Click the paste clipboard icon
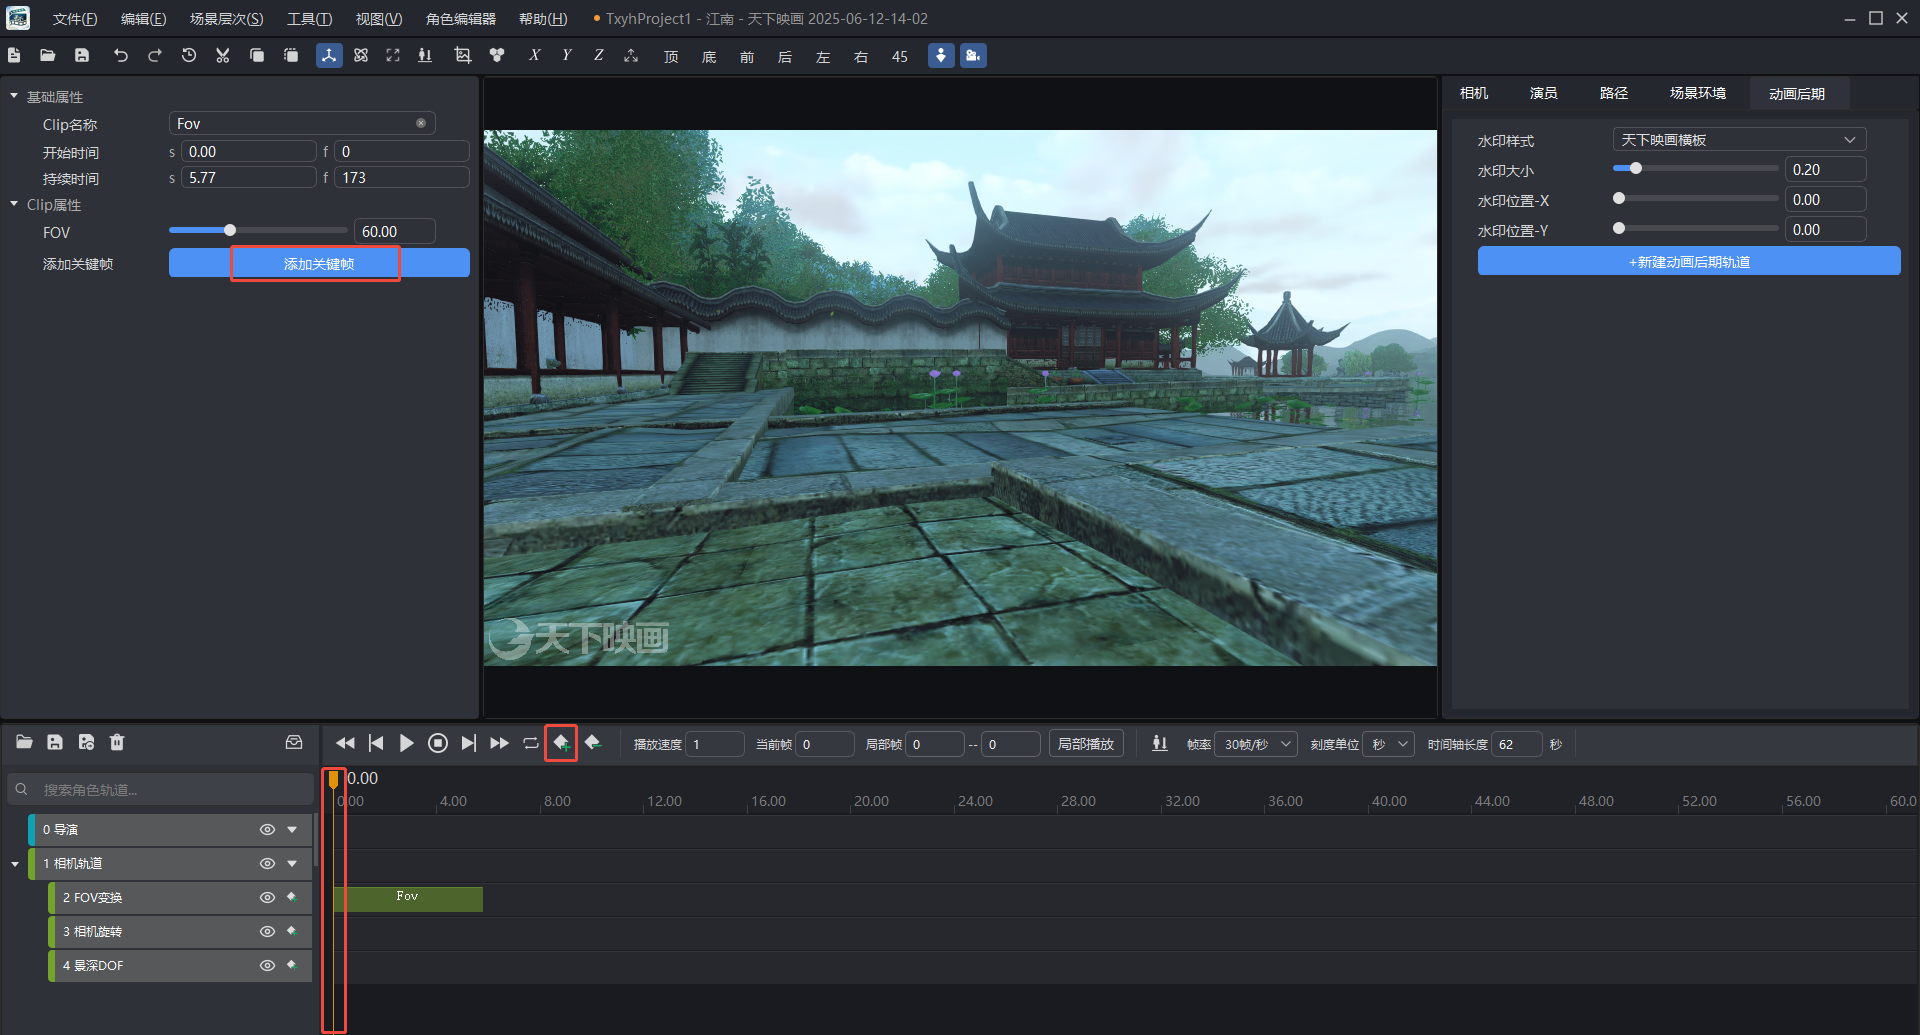 pyautogui.click(x=291, y=56)
